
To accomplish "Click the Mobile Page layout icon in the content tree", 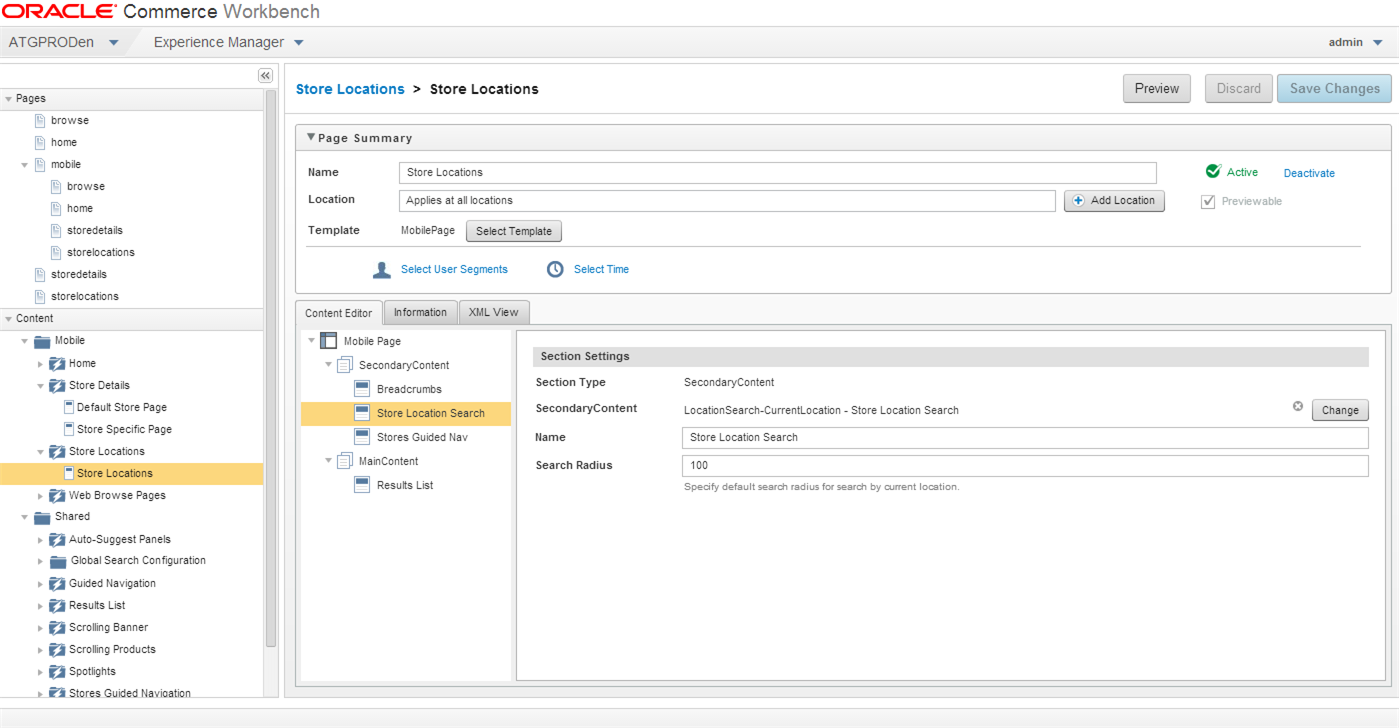I will (328, 341).
